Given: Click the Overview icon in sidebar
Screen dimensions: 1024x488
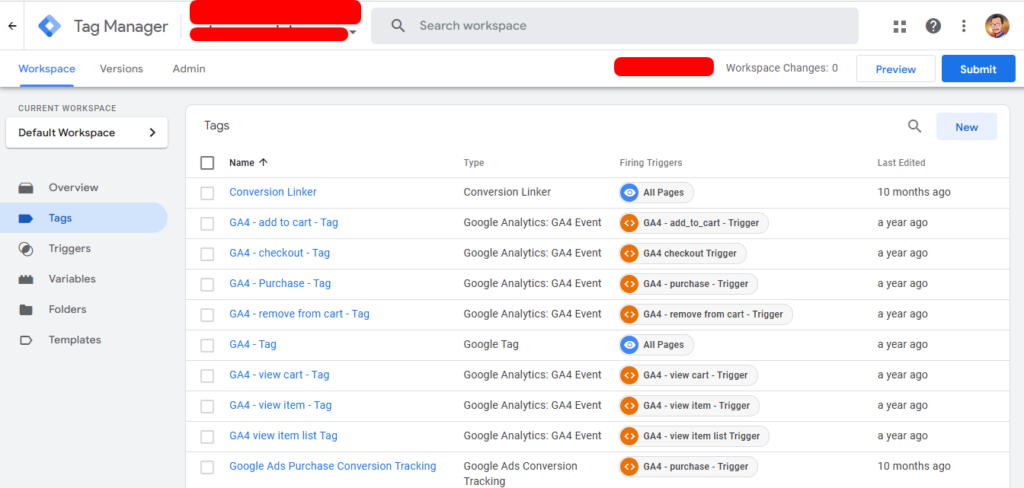Looking at the screenshot, I should coord(26,187).
